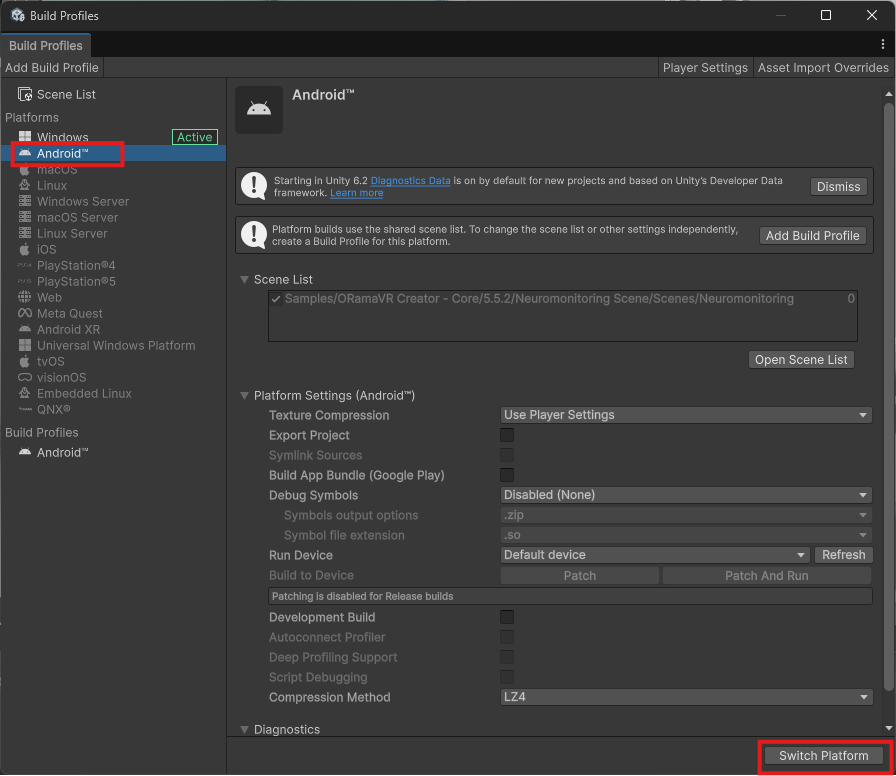The image size is (896, 776).
Task: Enable the Export Project checkbox
Action: (x=507, y=435)
